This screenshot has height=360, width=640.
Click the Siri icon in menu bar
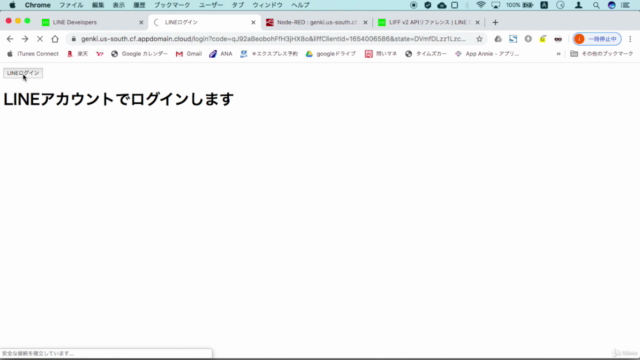(611, 5)
